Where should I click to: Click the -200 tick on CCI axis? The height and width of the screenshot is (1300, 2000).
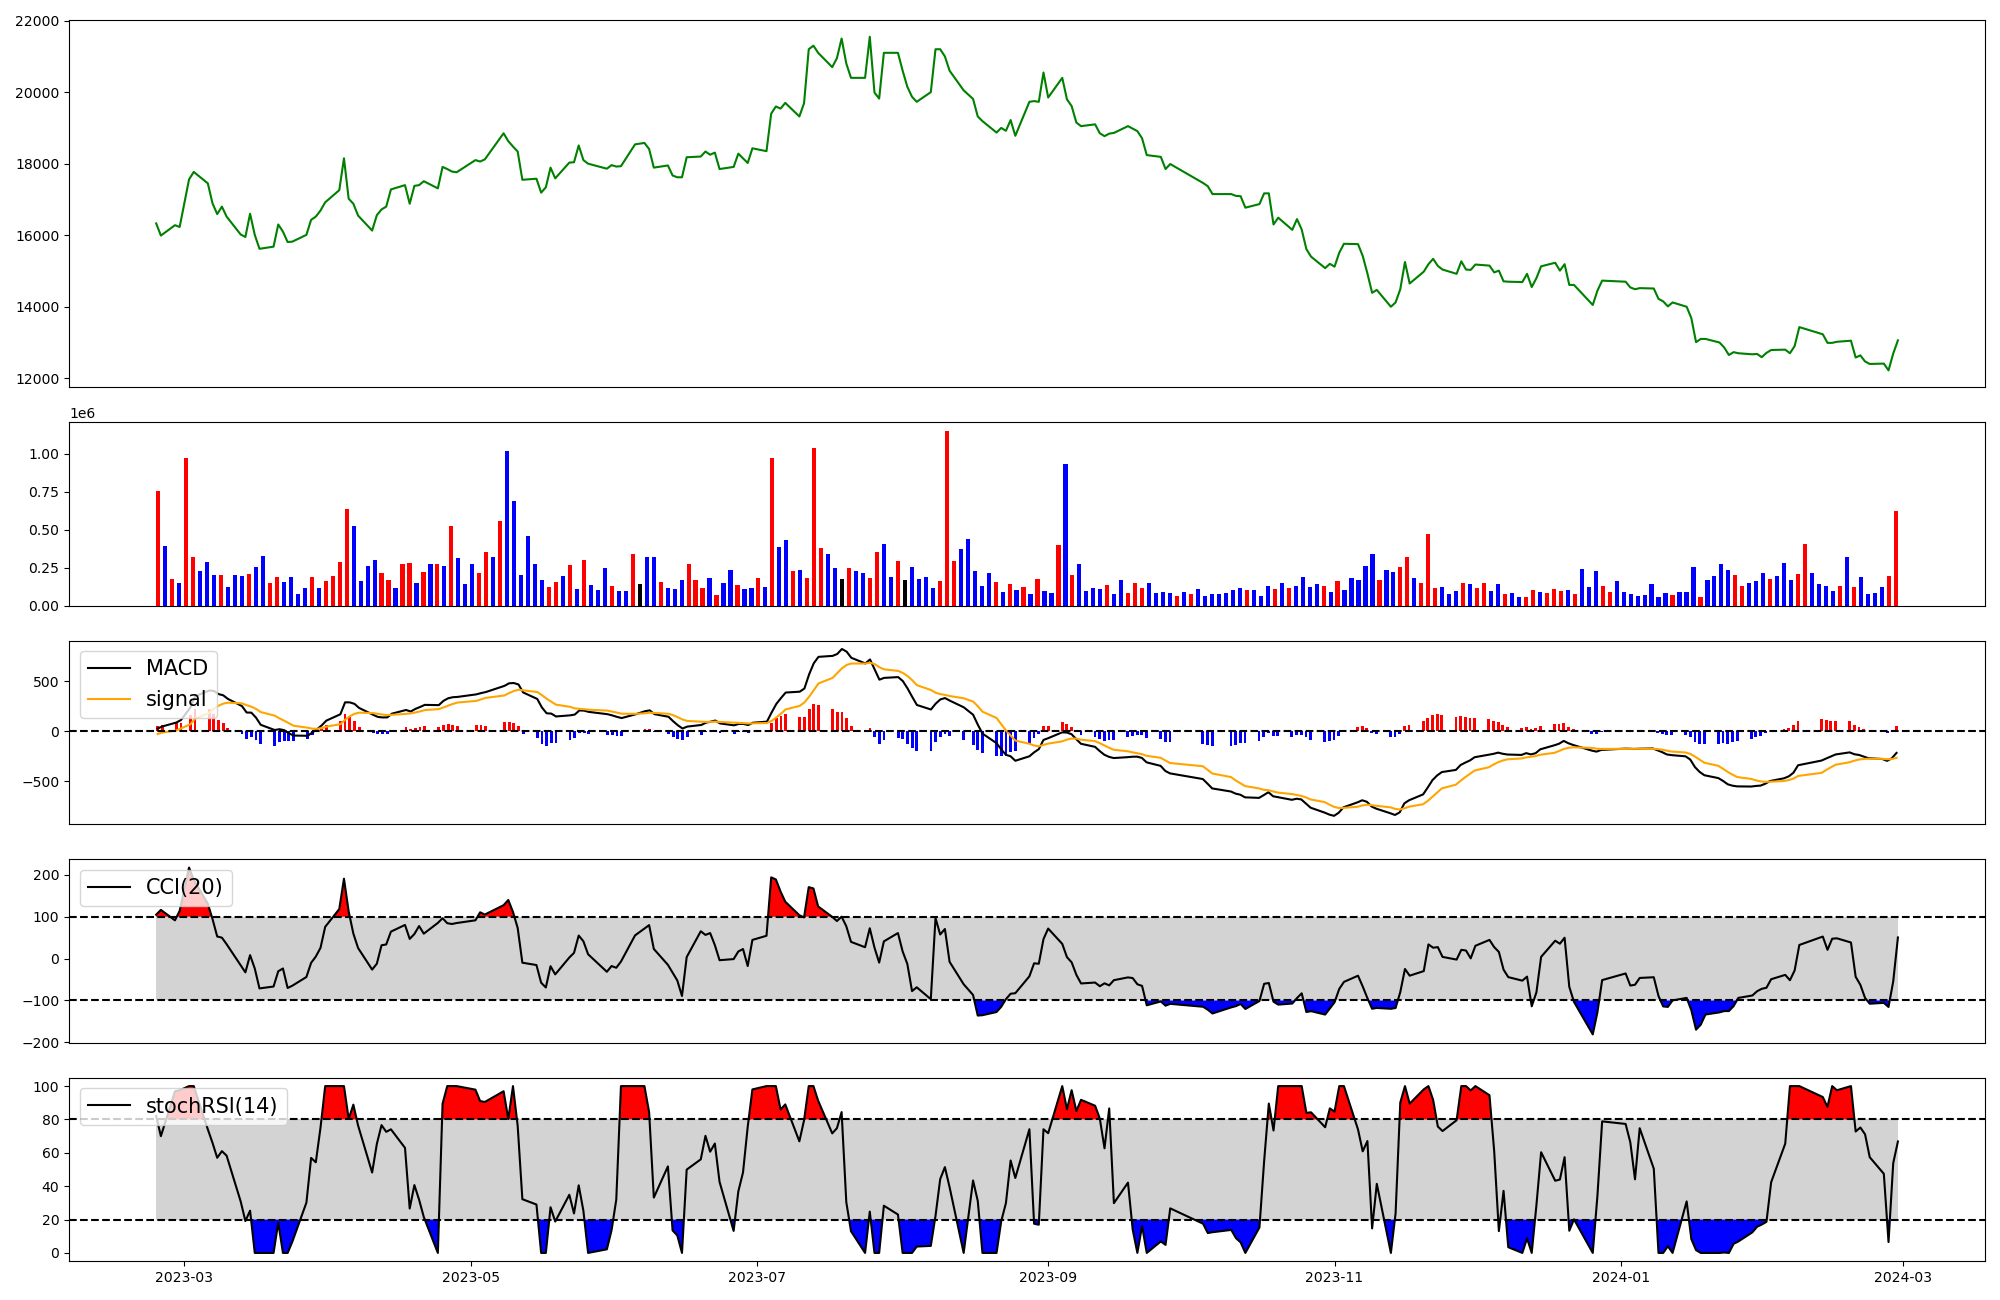[42, 1043]
